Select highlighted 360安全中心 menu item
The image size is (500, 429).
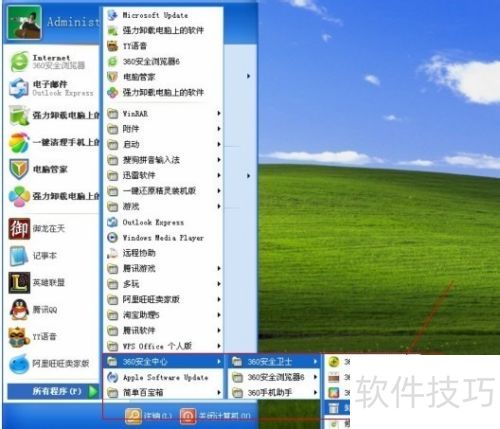[163, 361]
